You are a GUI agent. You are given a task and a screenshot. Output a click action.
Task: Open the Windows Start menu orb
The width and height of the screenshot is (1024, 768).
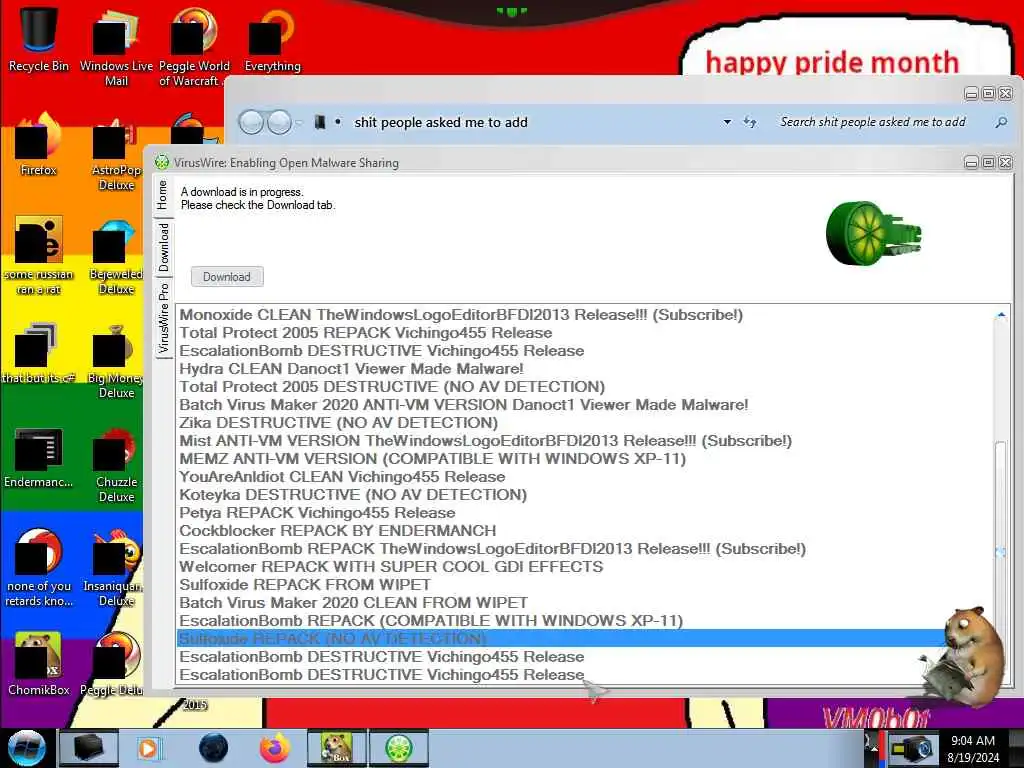pos(26,748)
